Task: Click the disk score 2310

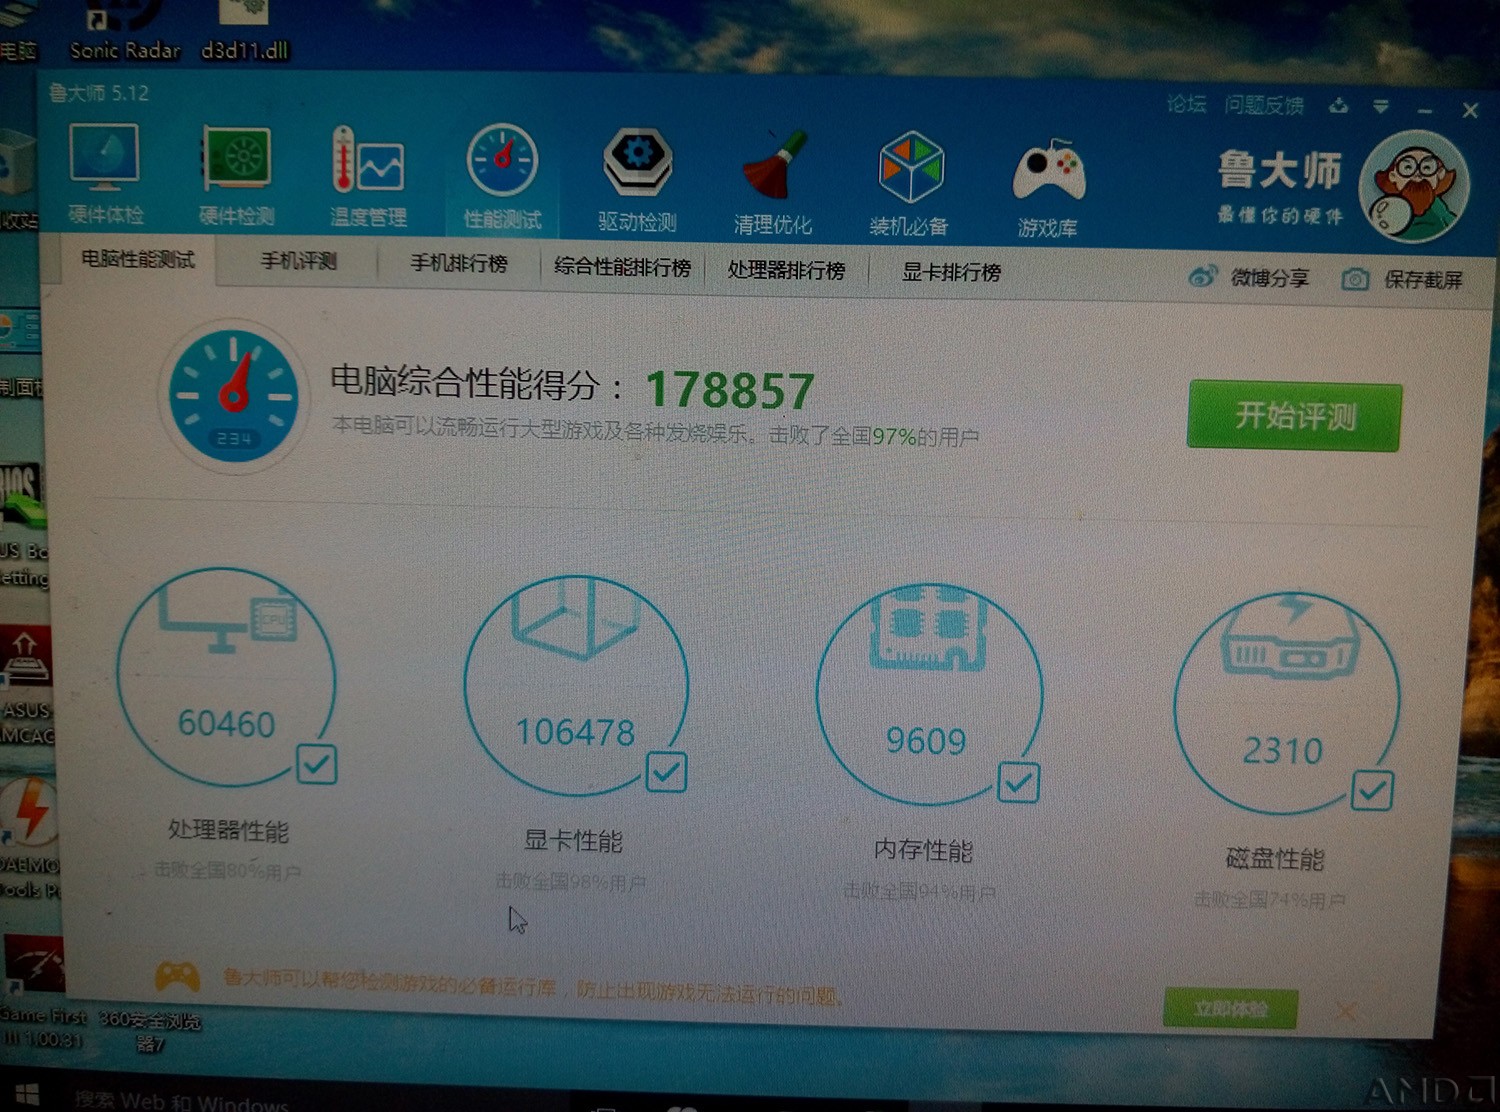Action: coord(1282,750)
